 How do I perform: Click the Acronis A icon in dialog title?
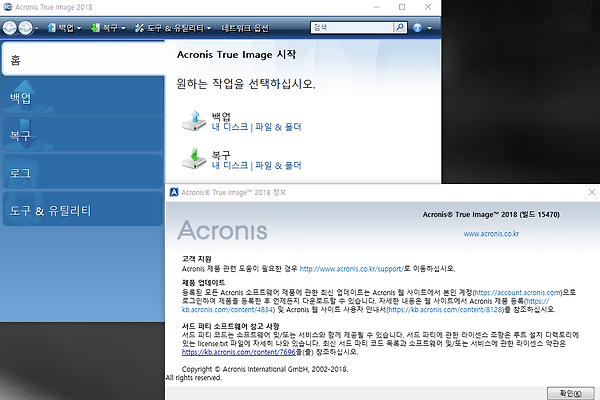(174, 192)
